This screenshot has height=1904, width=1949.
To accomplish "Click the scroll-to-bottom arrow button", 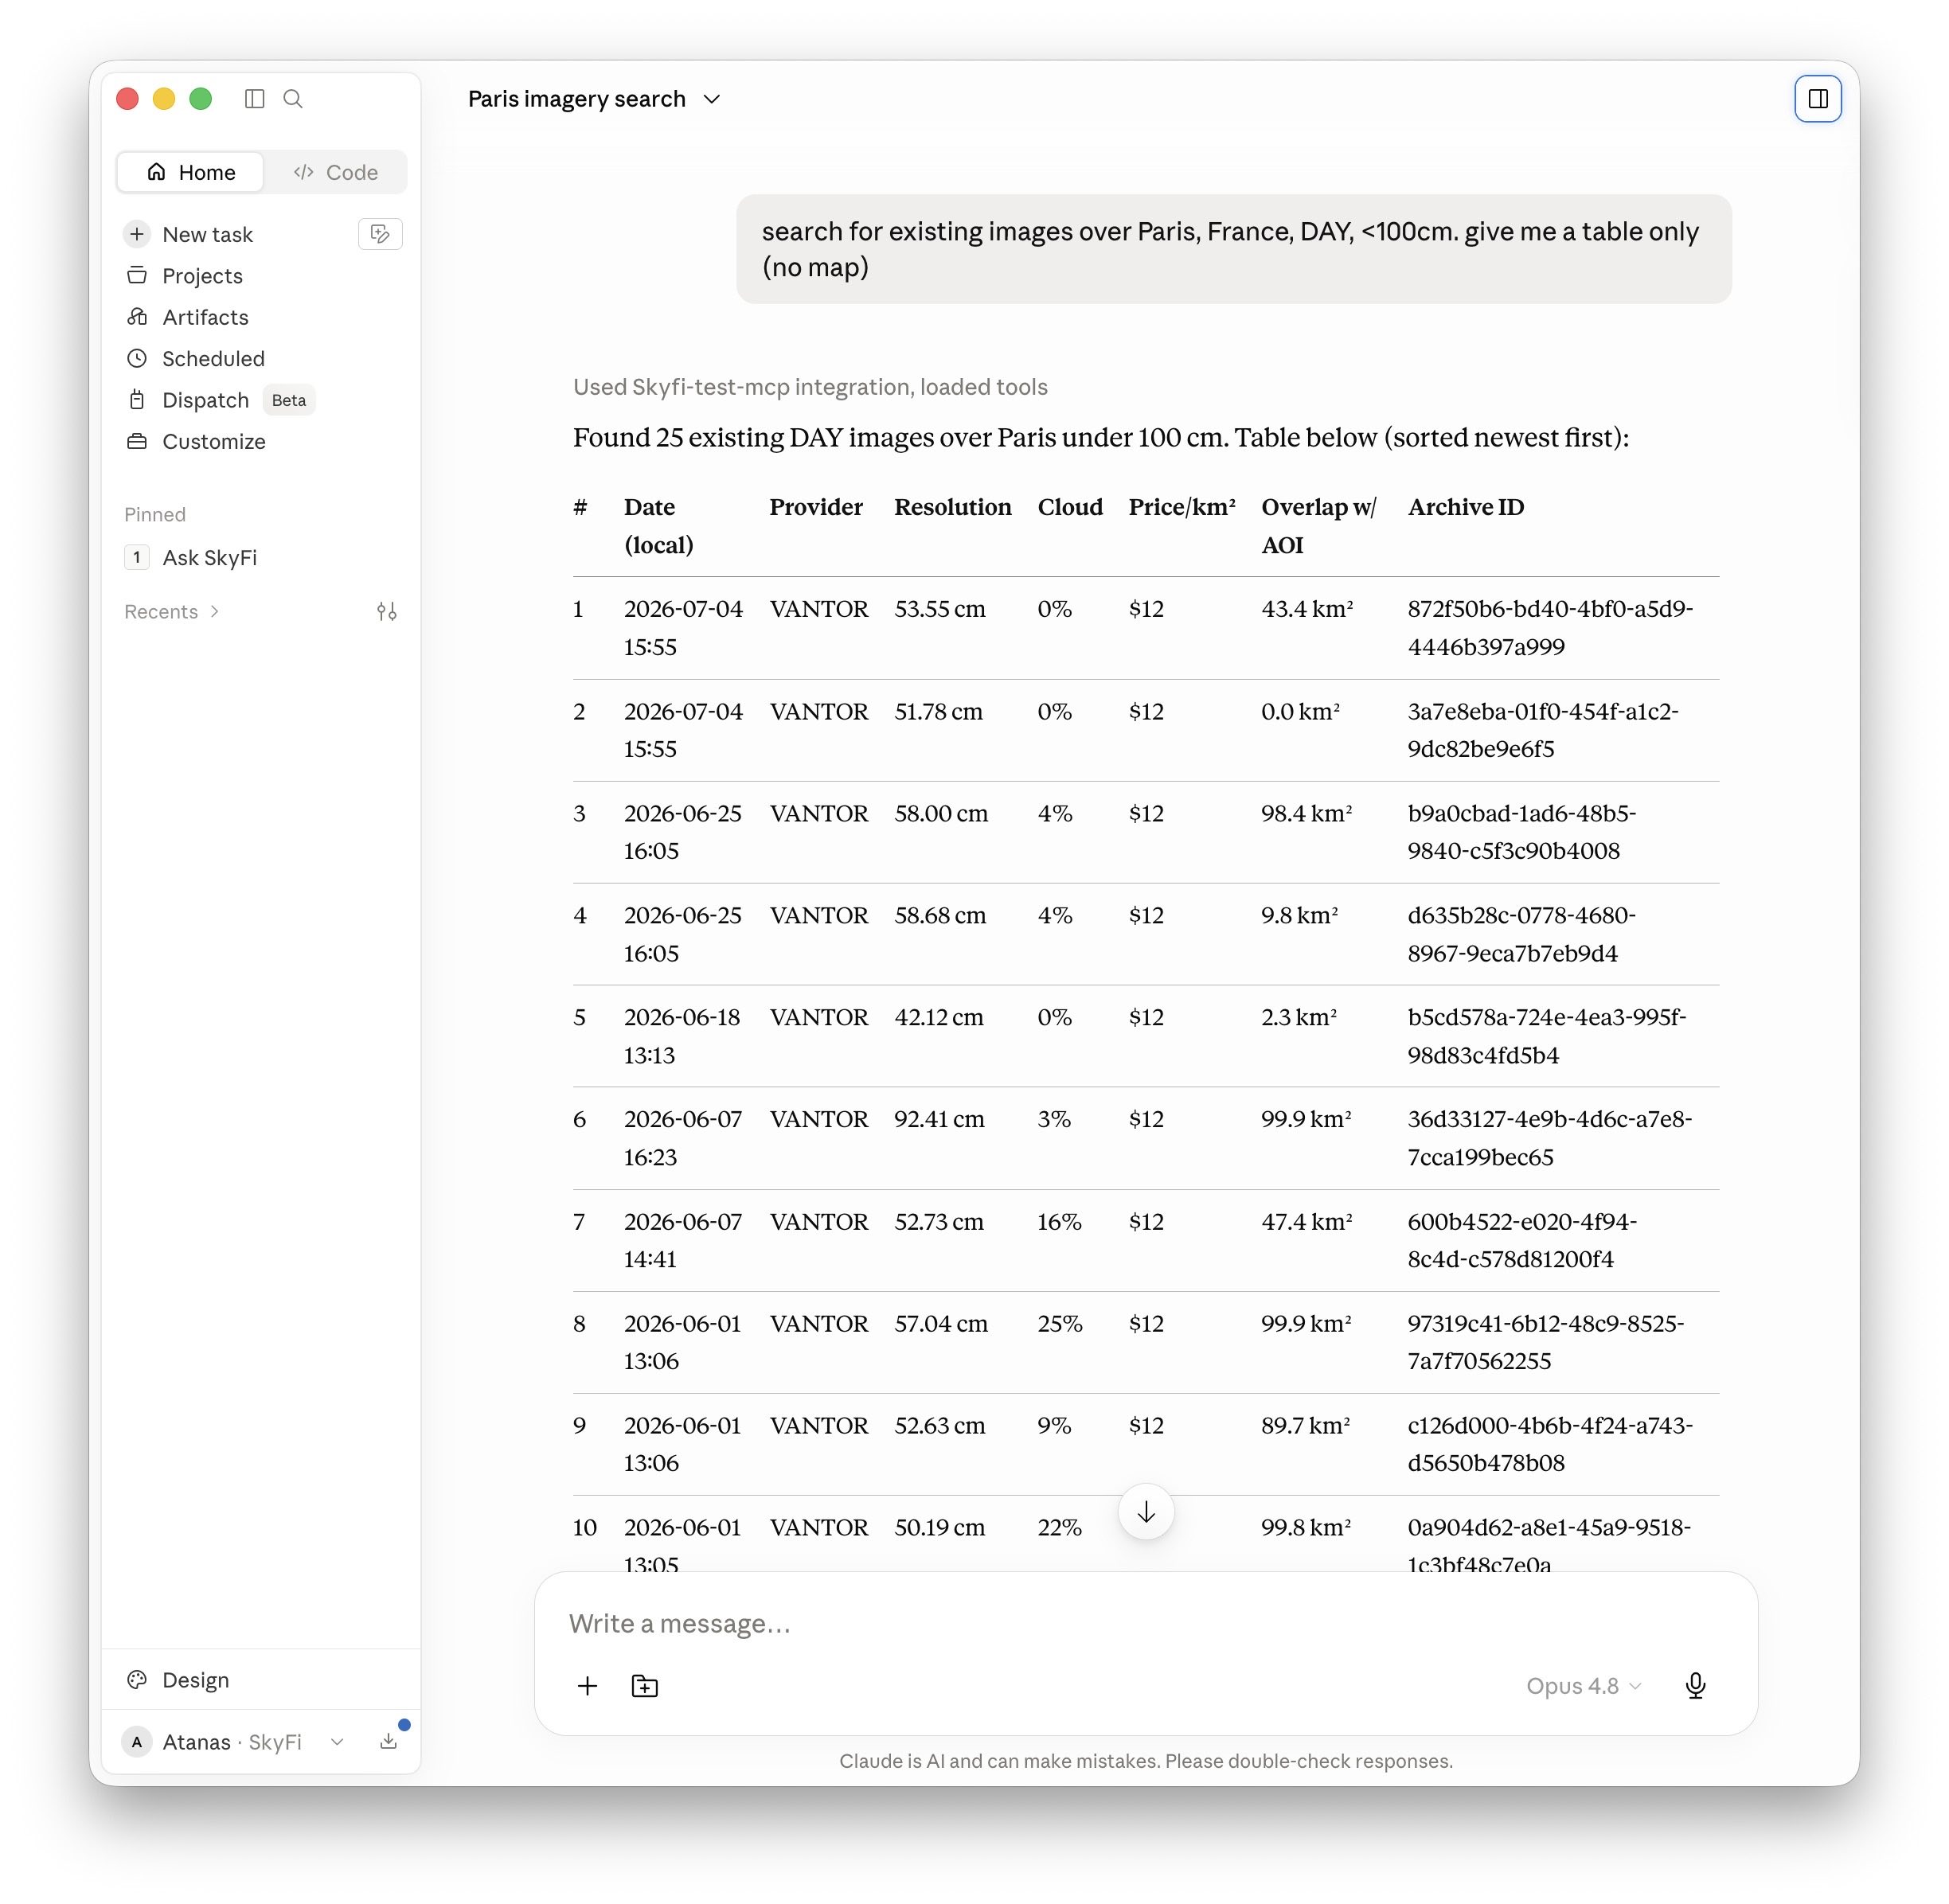I will point(1145,1511).
